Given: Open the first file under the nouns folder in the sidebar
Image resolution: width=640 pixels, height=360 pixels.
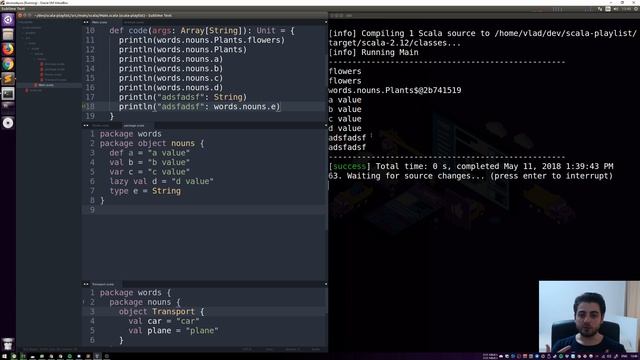Looking at the screenshot, I should [54, 64].
